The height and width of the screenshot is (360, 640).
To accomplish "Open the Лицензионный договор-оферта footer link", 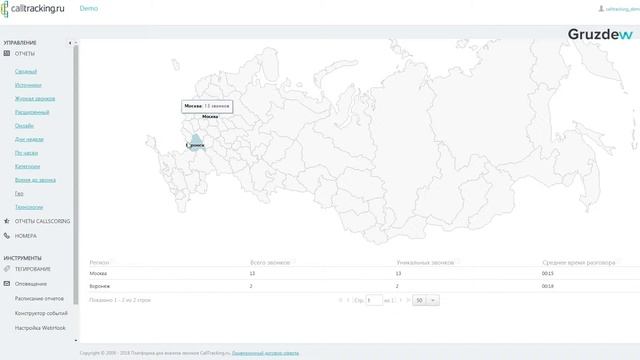I will point(265,353).
